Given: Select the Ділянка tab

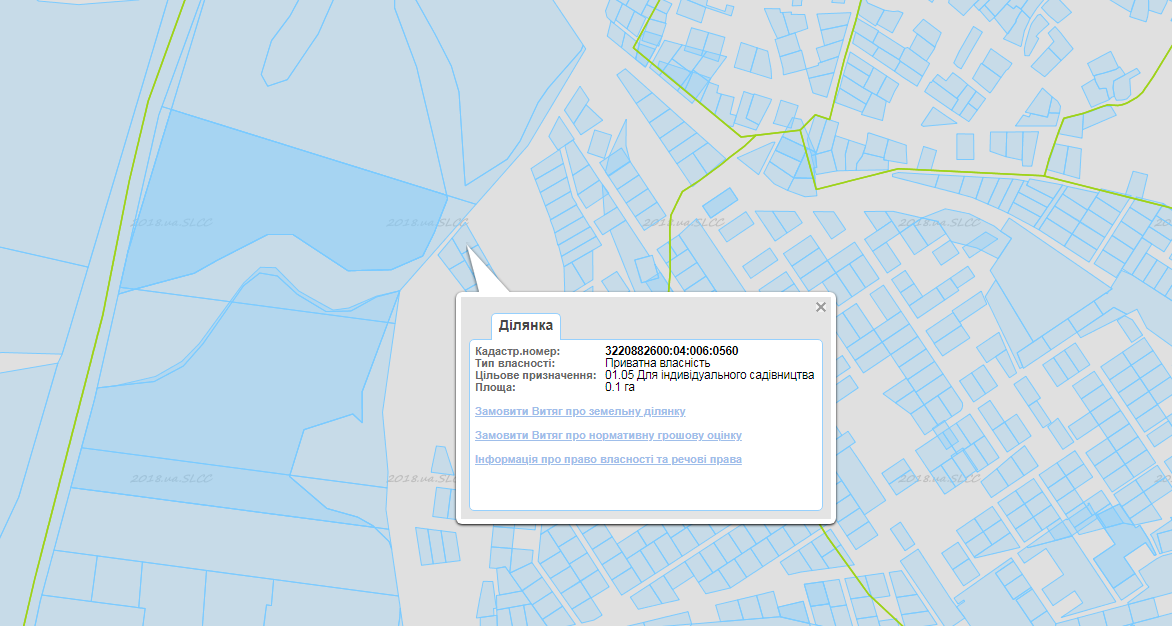Looking at the screenshot, I should 526,326.
